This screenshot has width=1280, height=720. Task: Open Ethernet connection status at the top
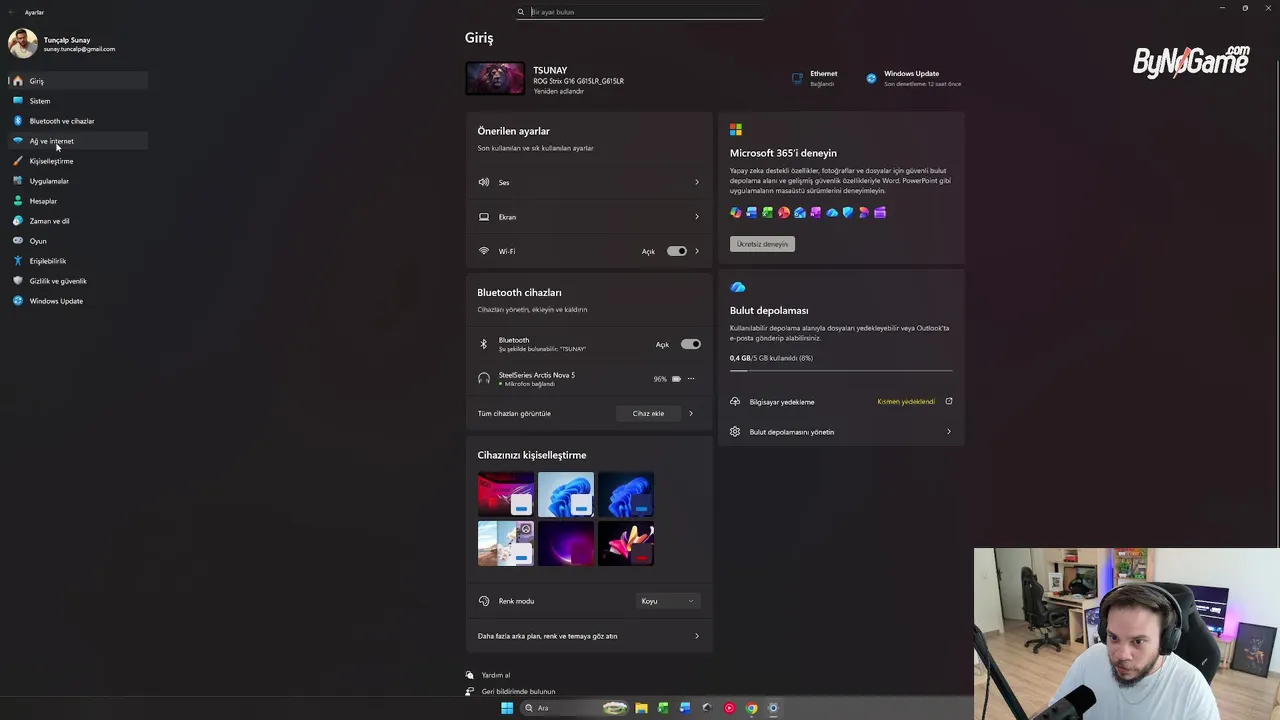[815, 78]
